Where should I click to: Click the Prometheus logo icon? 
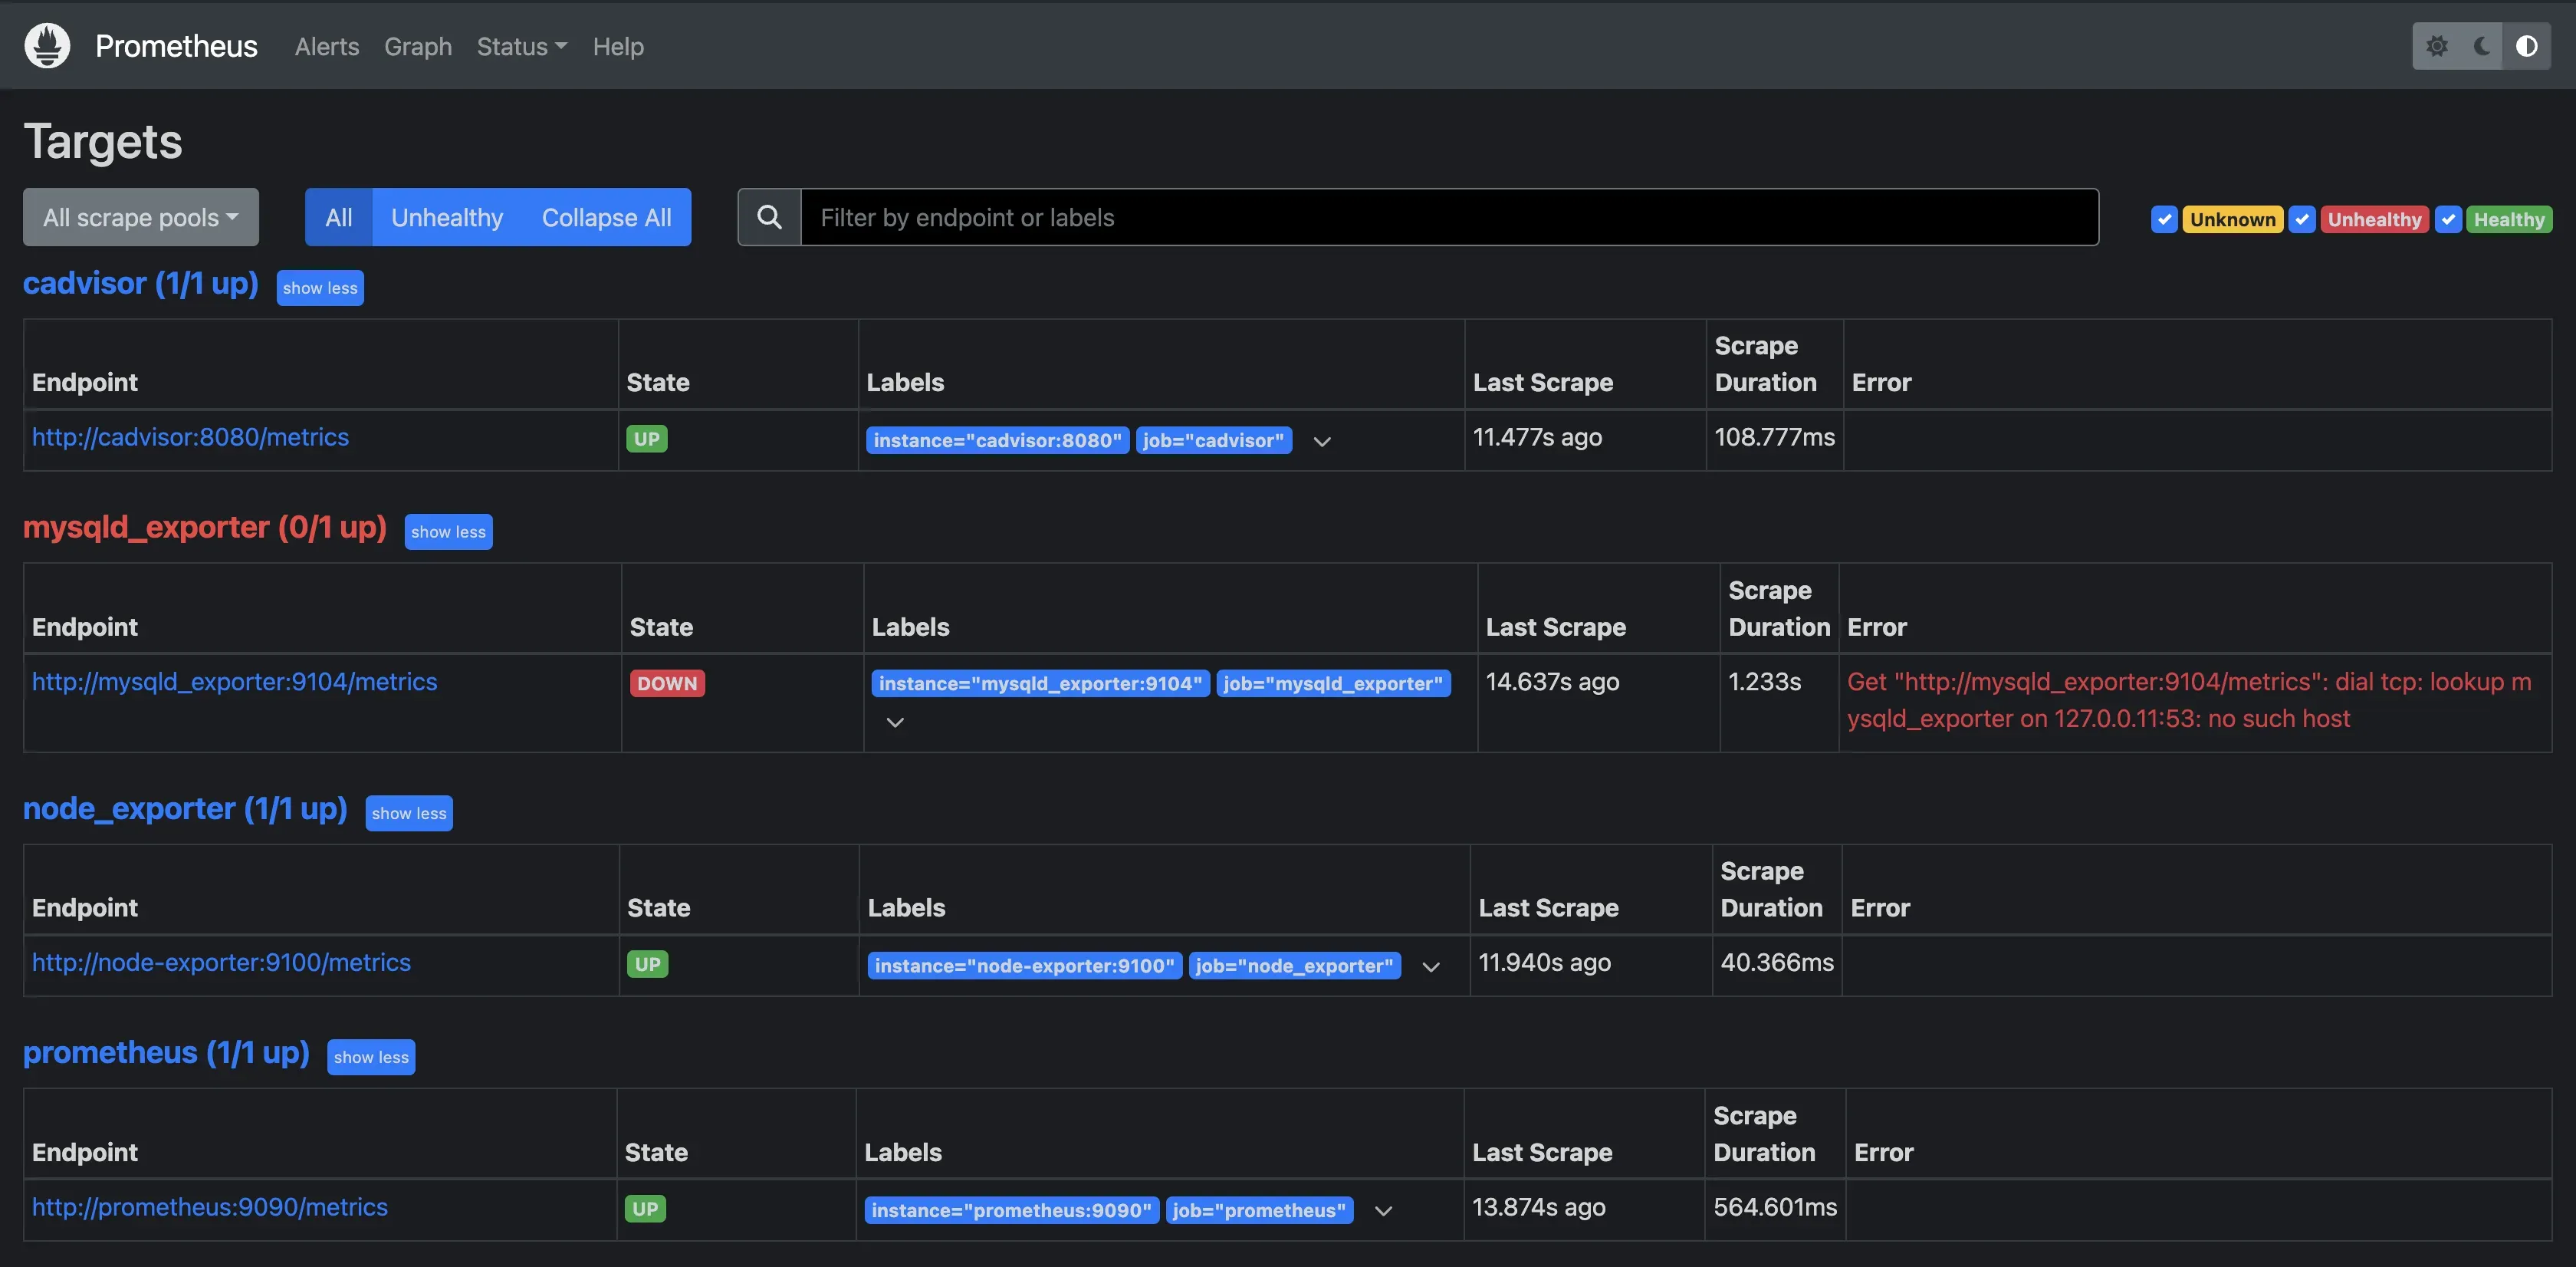point(46,45)
